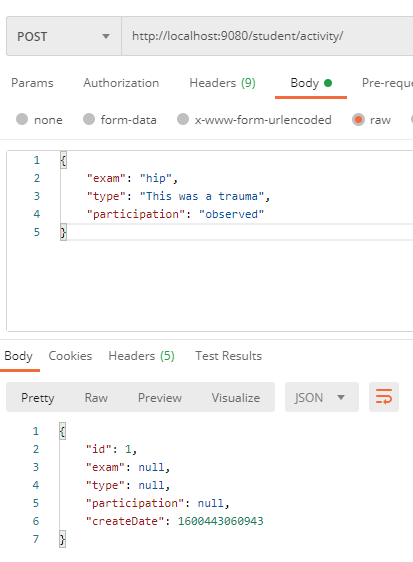Switch to the Params tab

(32, 83)
